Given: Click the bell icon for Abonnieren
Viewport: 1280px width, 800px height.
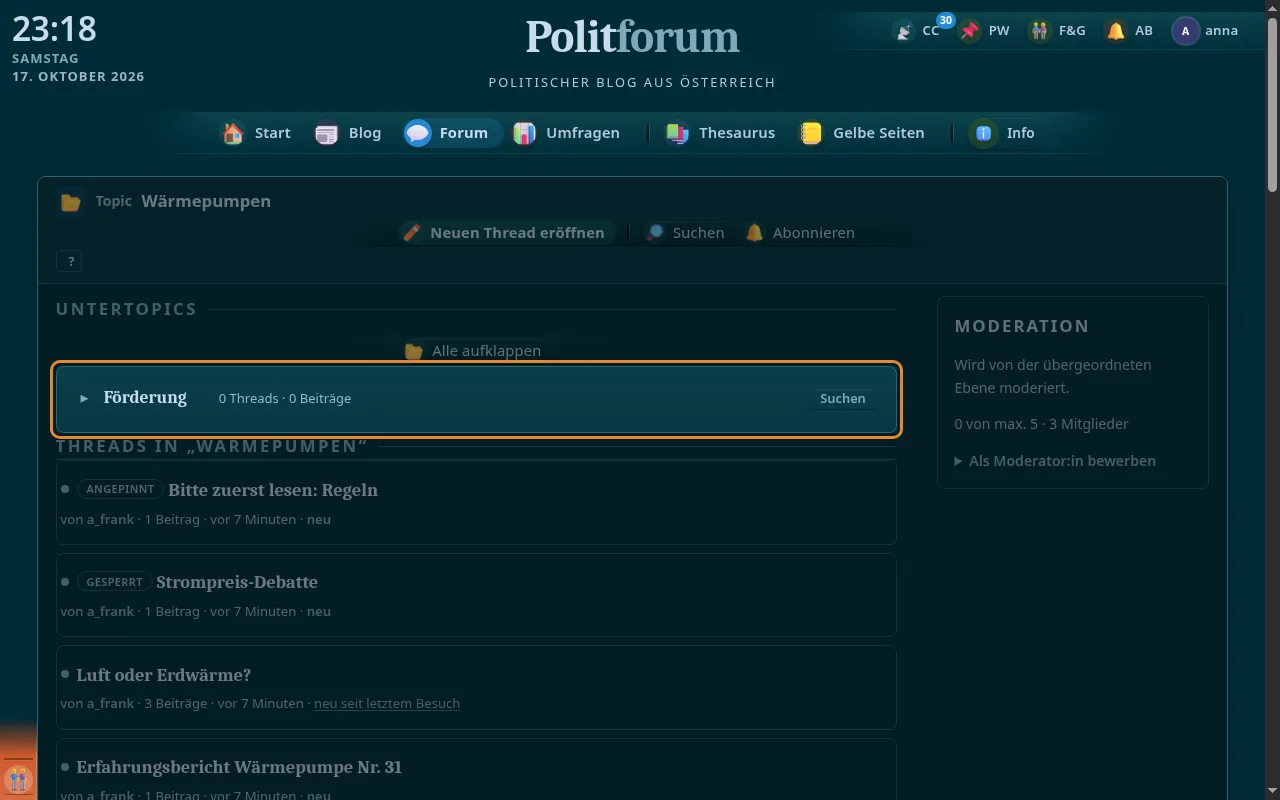Looking at the screenshot, I should point(755,233).
